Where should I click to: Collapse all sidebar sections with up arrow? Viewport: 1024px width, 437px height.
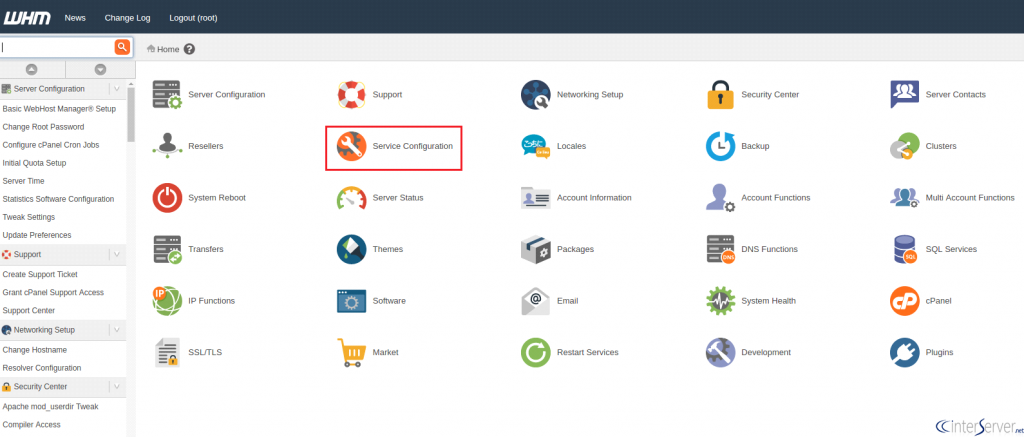31,69
